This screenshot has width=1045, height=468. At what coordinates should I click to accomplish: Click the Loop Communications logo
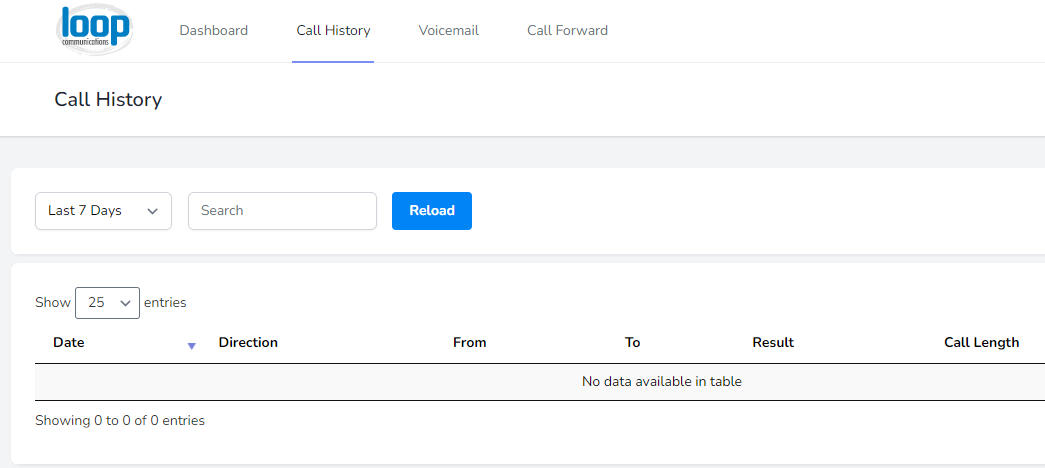94,29
